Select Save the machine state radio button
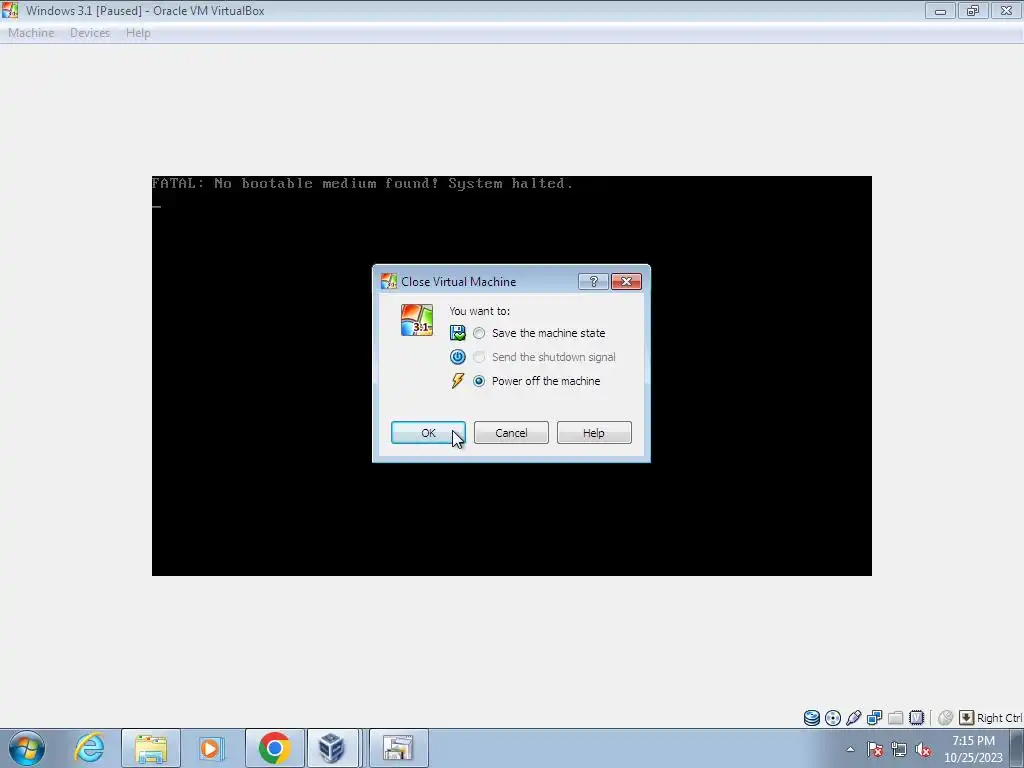Image resolution: width=1024 pixels, height=768 pixels. [479, 333]
